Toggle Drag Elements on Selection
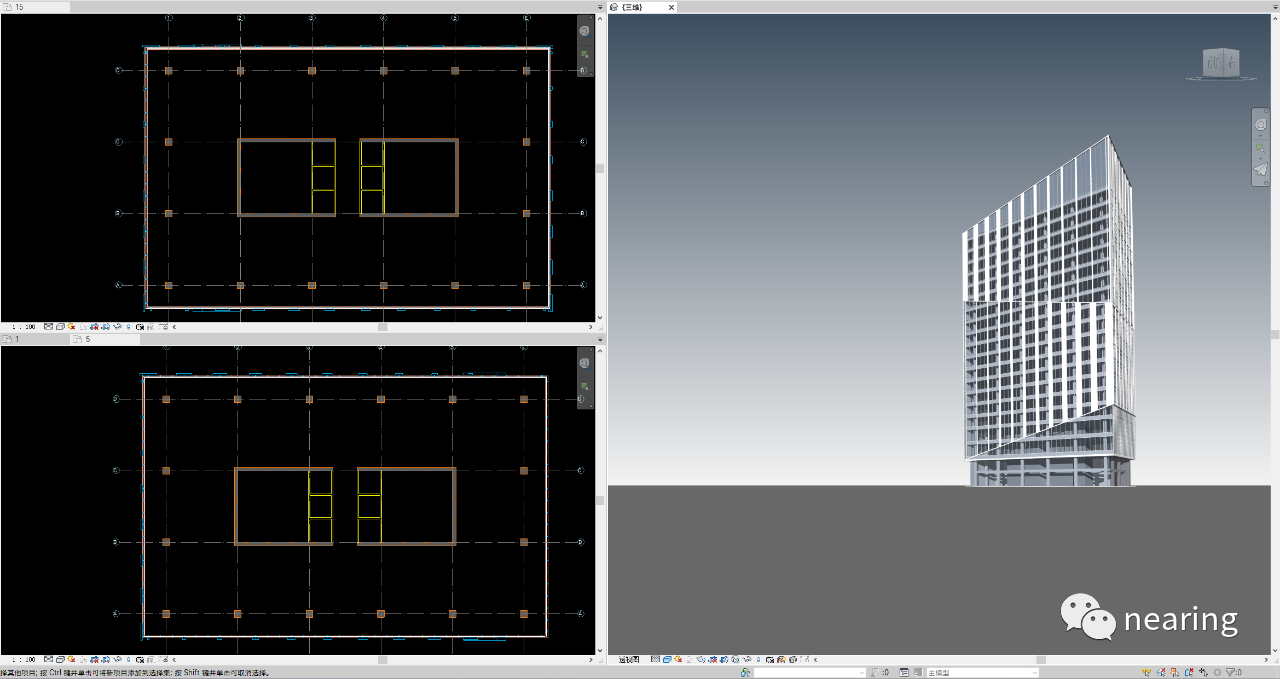1280x679 pixels. [x=1203, y=672]
